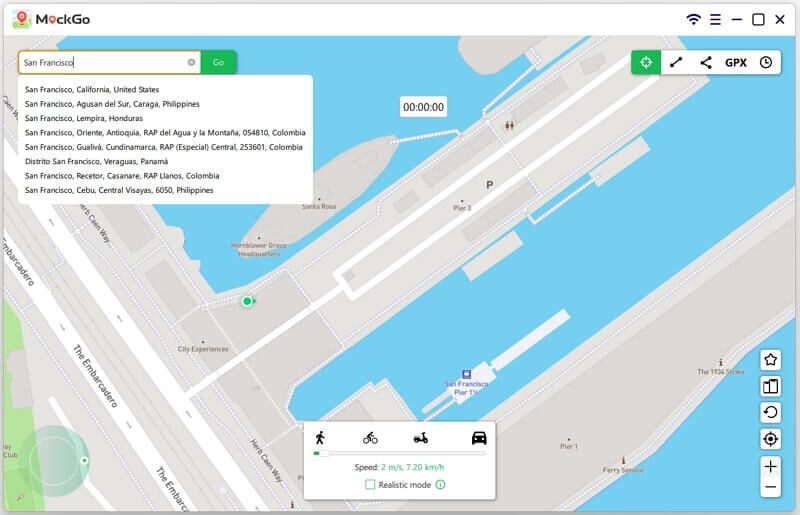The width and height of the screenshot is (800, 515).
Task: Click the speed slider track
Action: coord(399,453)
